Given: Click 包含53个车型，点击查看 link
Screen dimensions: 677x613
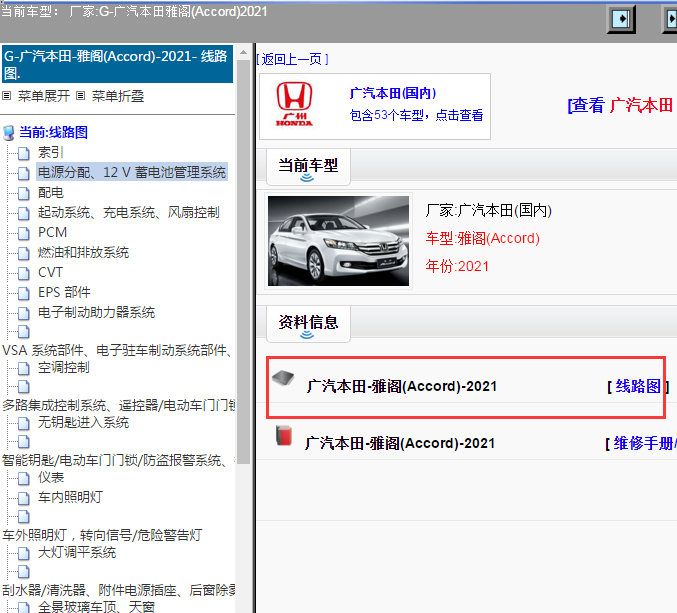Looking at the screenshot, I should click(416, 115).
